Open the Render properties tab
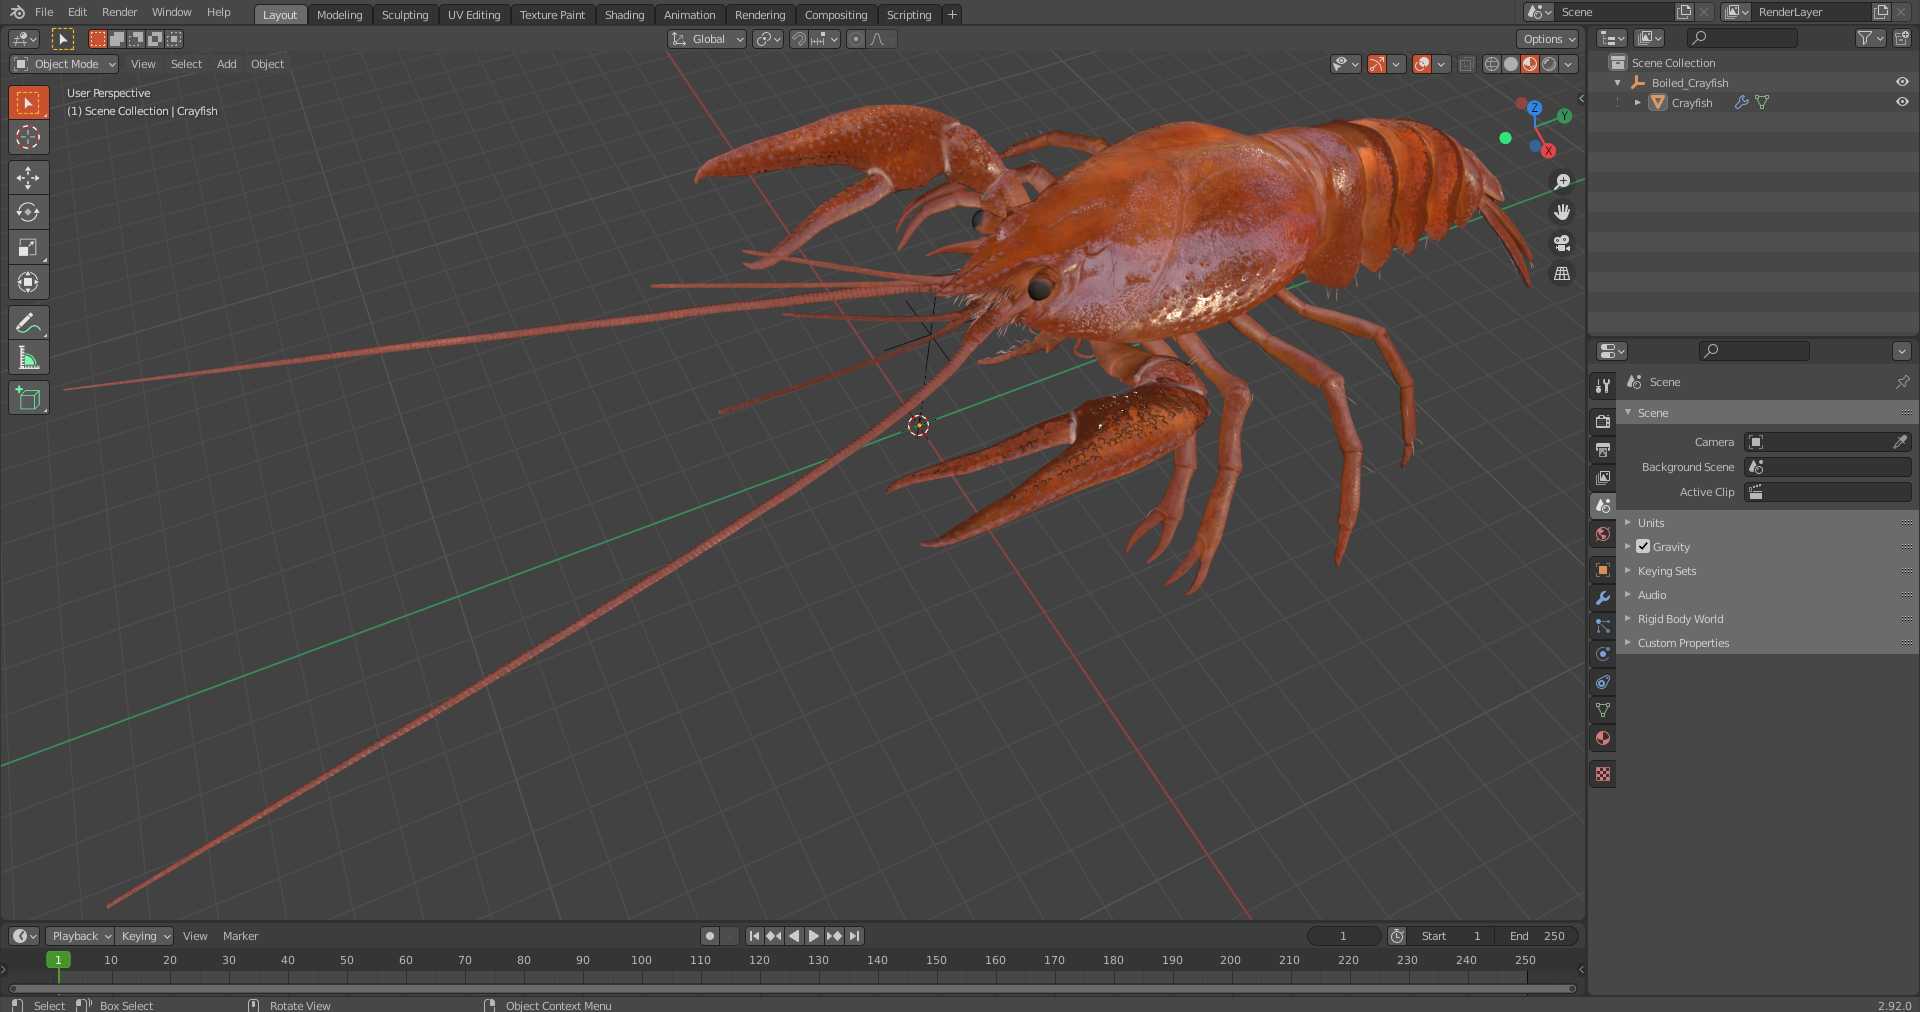The image size is (1920, 1012). coord(1603,421)
